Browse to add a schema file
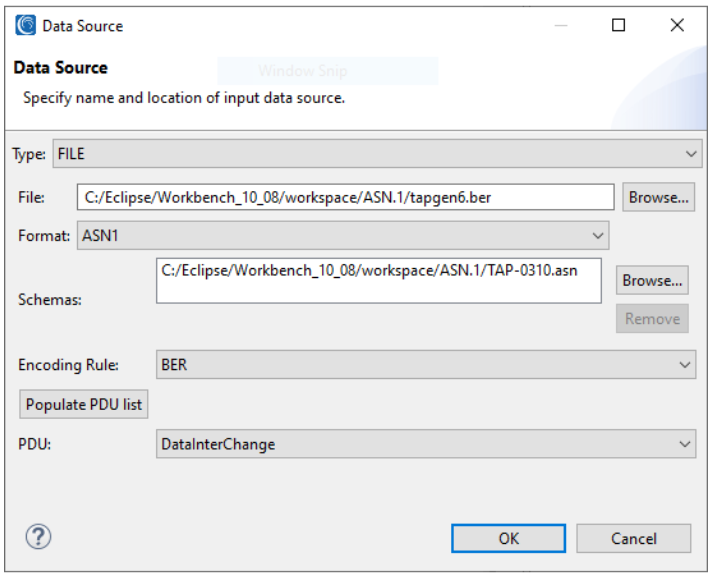 [x=652, y=281]
